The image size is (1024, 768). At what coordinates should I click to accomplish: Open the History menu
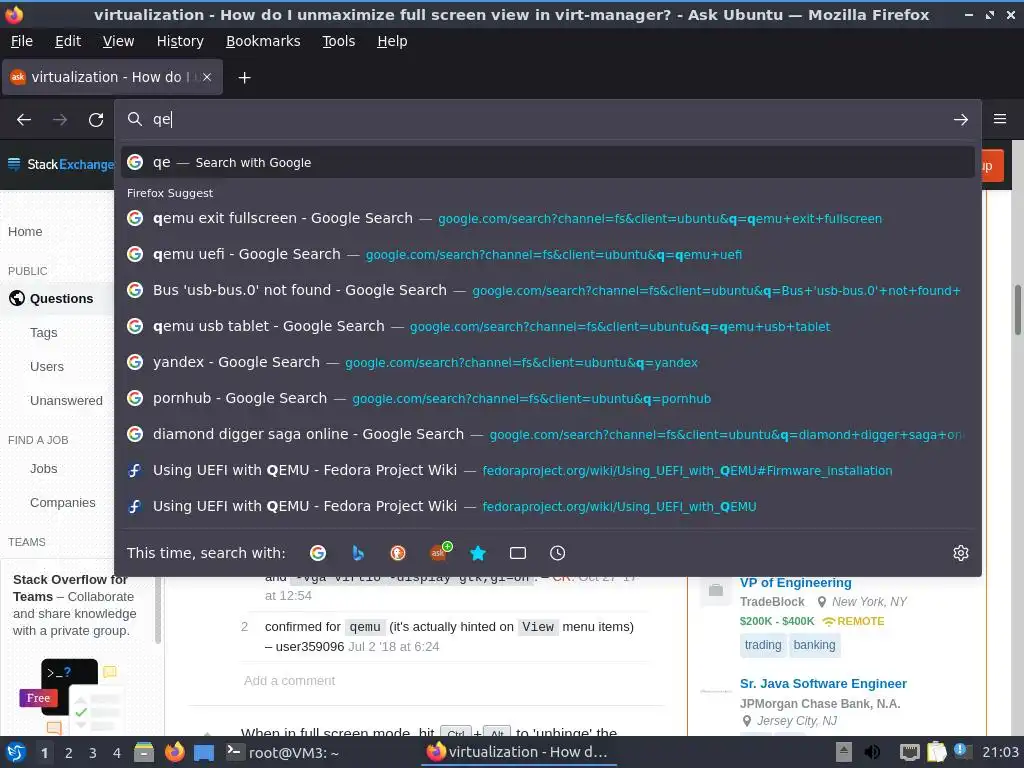180,41
